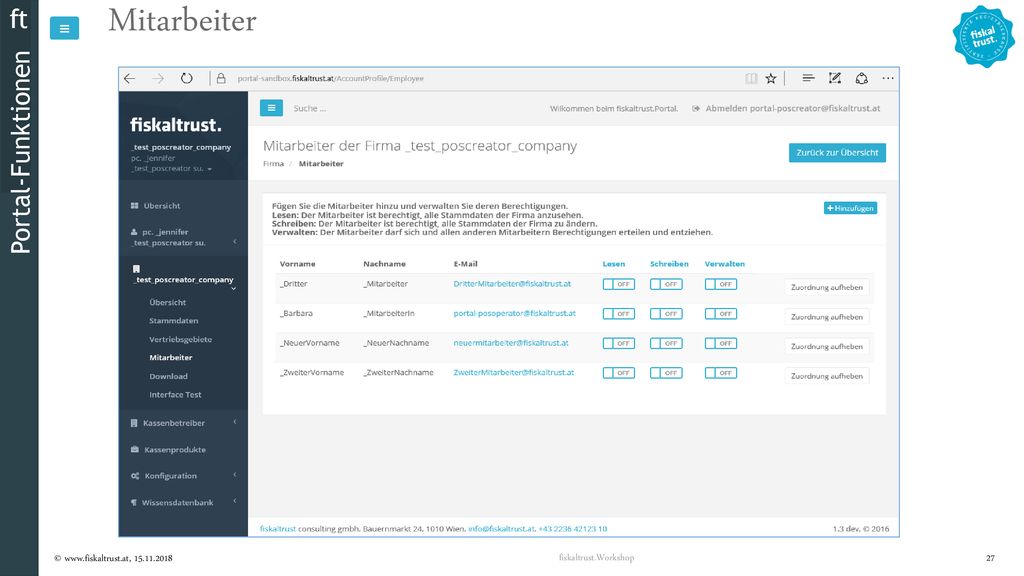Open portal-posoperator@fiskaltrust.at email link
Viewport: 1024px width, 576px height.
pos(515,313)
